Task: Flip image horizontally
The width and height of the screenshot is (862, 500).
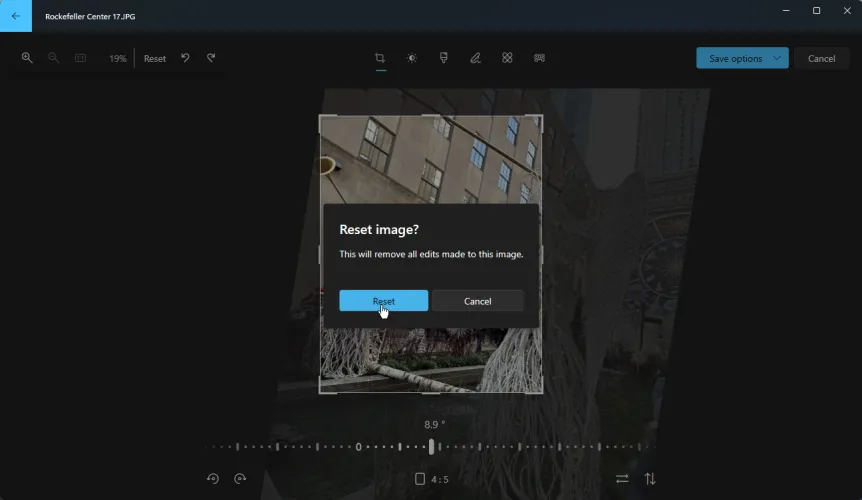Action: (x=622, y=479)
